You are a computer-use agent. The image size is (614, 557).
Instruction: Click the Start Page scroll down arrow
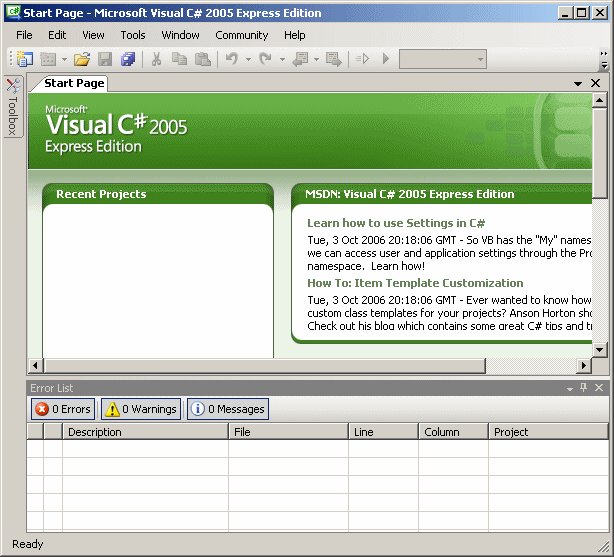pos(600,349)
